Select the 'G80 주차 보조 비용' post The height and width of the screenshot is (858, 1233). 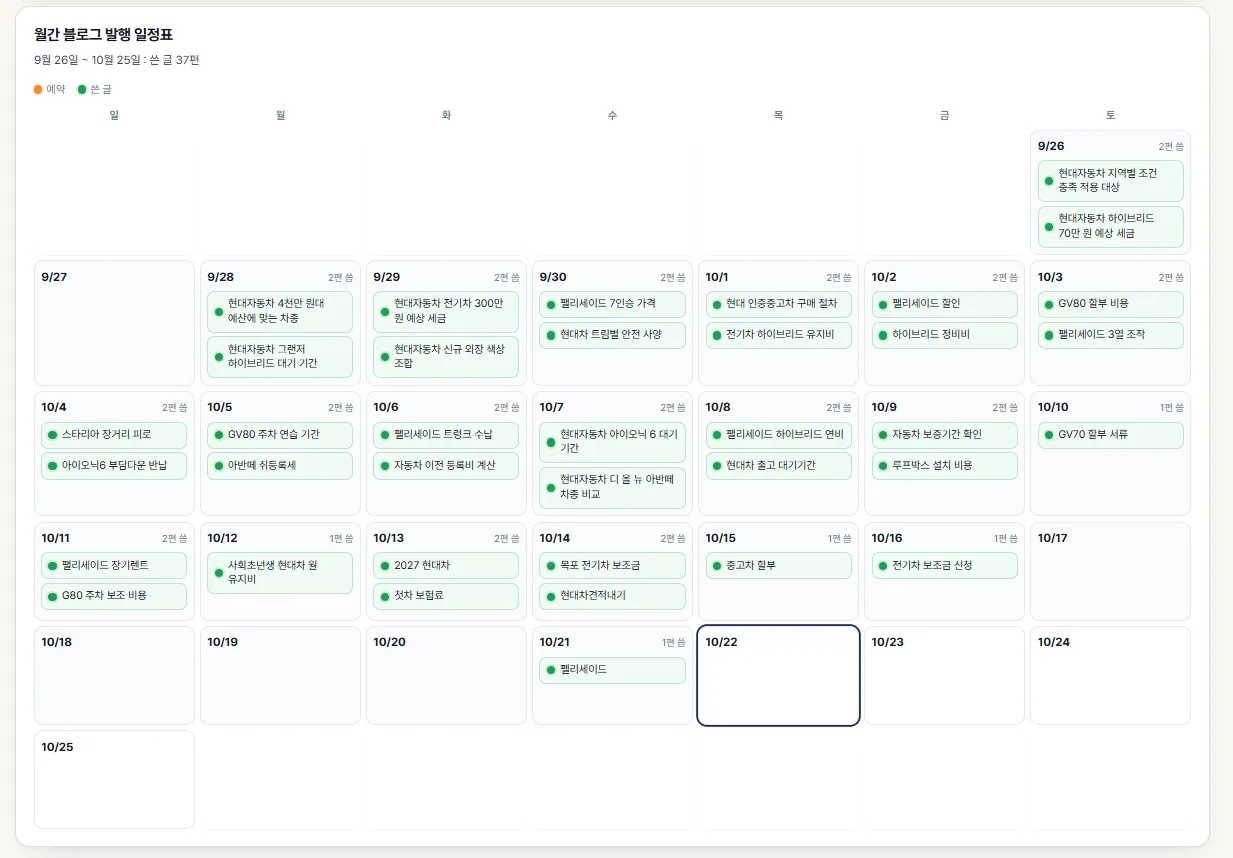click(x=114, y=596)
